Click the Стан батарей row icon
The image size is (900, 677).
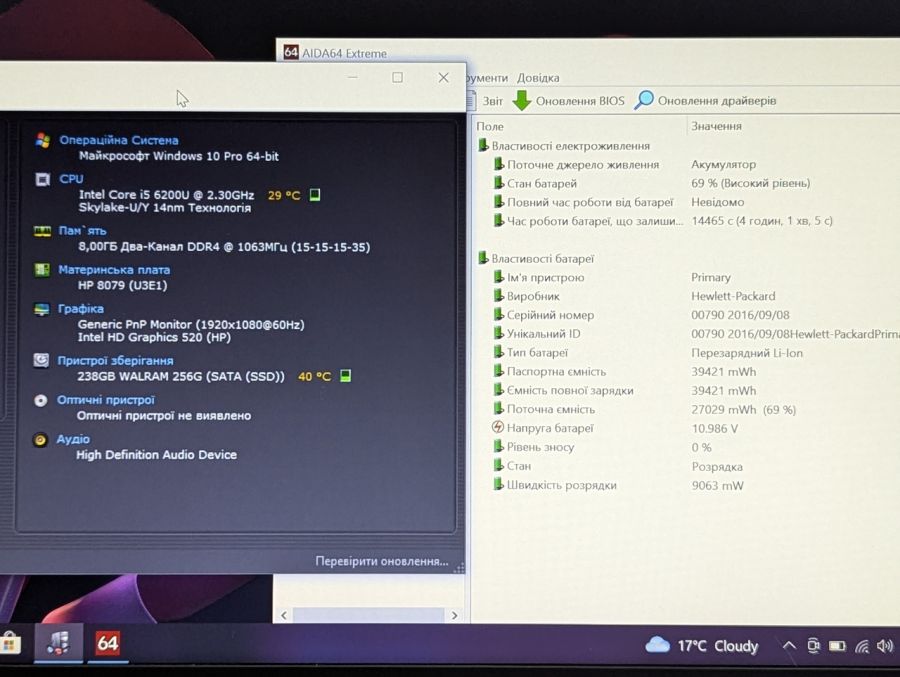(499, 183)
